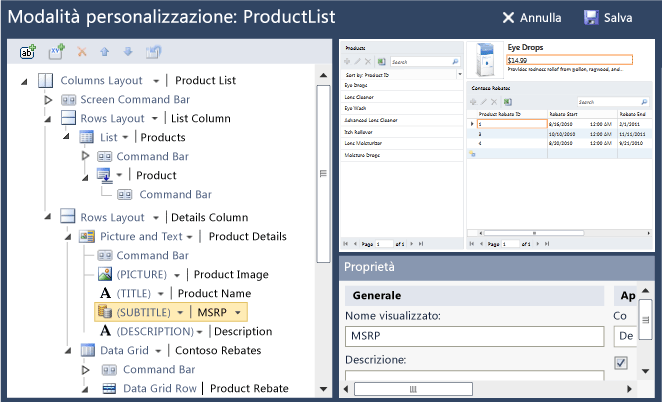The image size is (662, 402).
Task: Open the (SUBTITLE) control type dropdown
Action: [181, 312]
